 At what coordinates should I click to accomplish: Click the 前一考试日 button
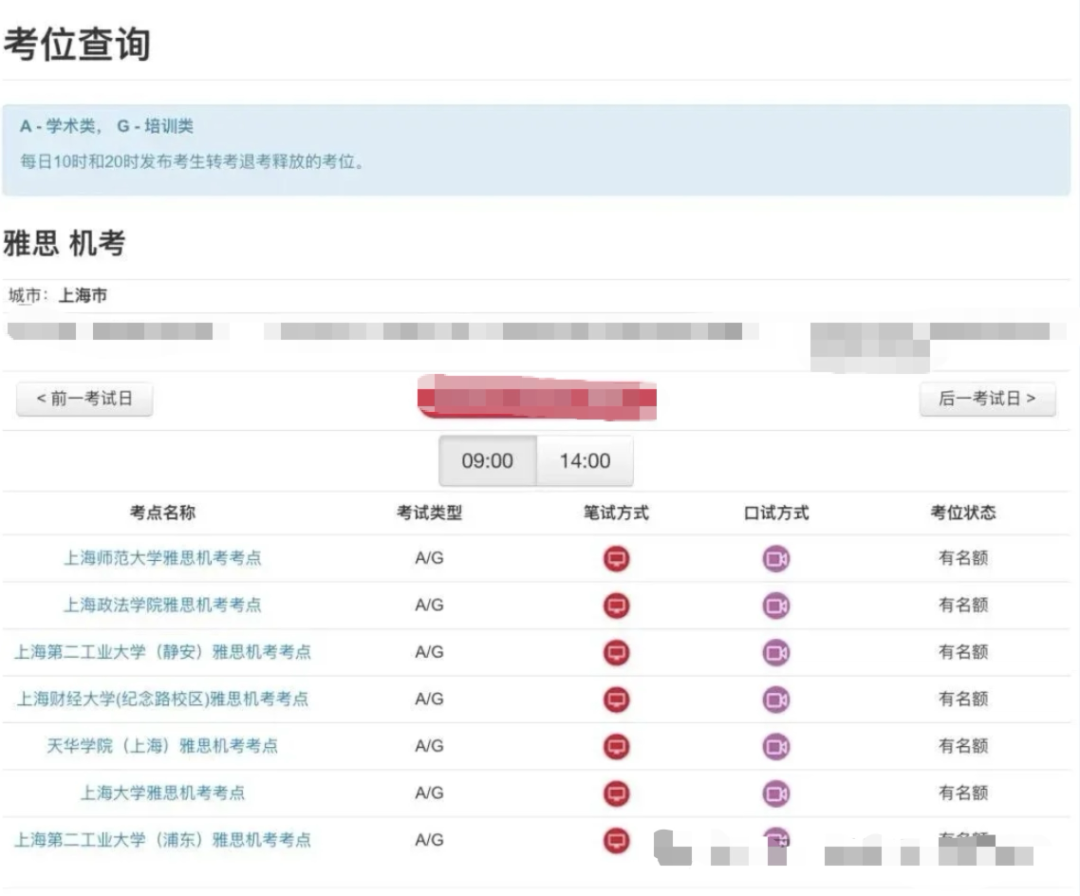pyautogui.click(x=84, y=398)
